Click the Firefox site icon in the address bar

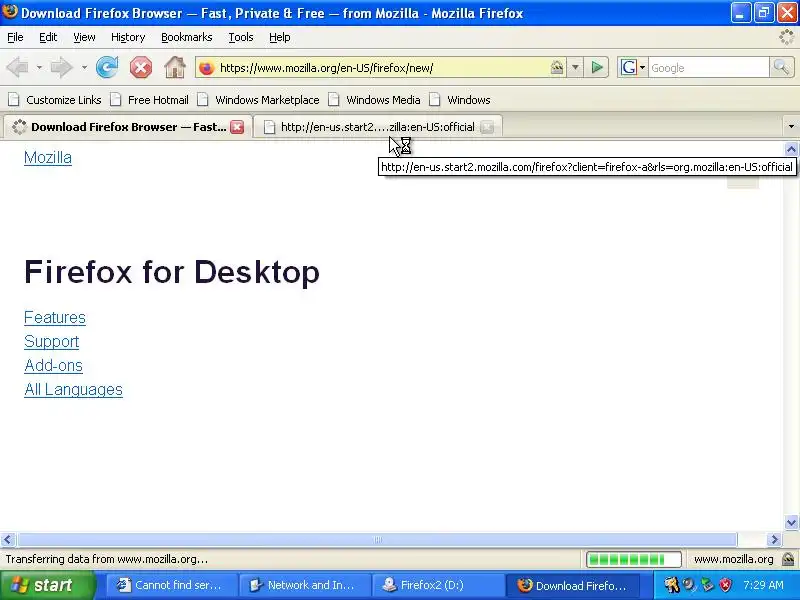207,68
